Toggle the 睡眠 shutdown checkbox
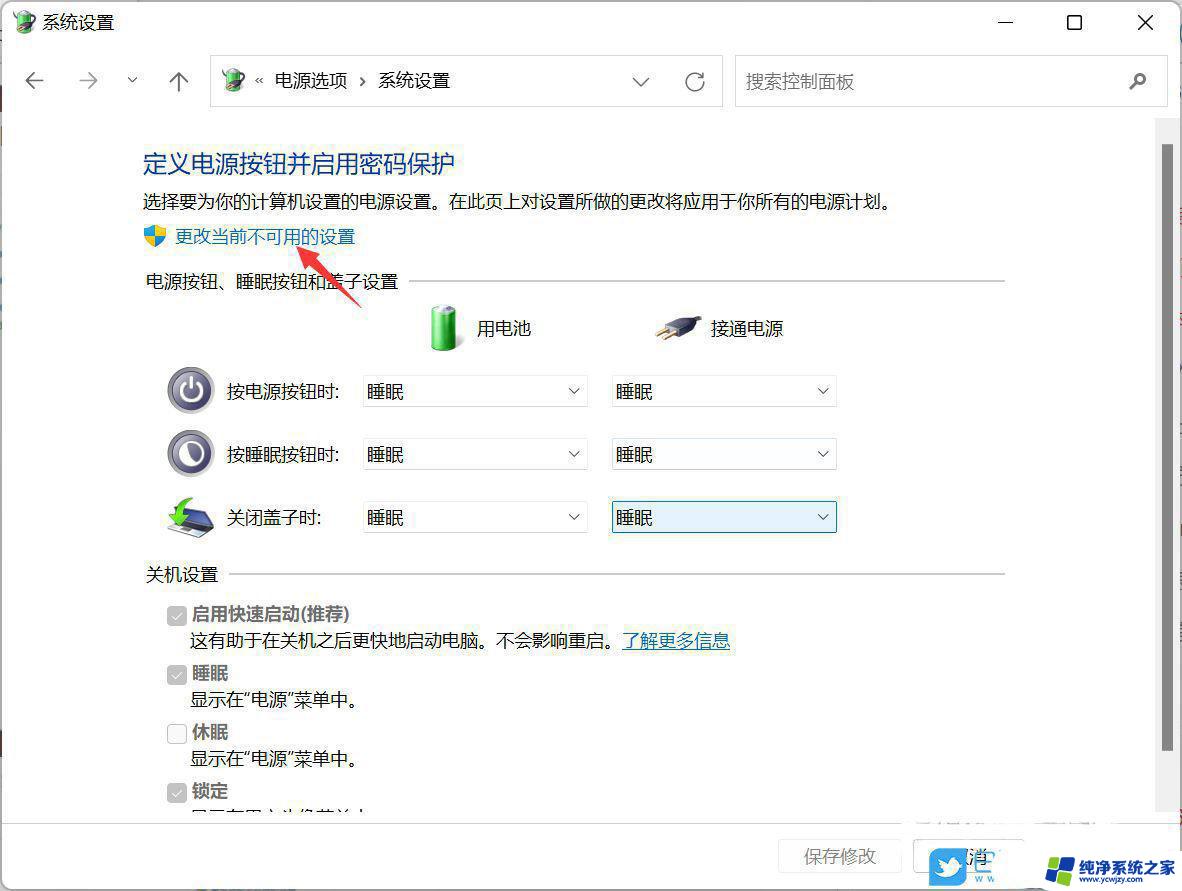Image resolution: width=1182 pixels, height=891 pixels. pos(177,675)
